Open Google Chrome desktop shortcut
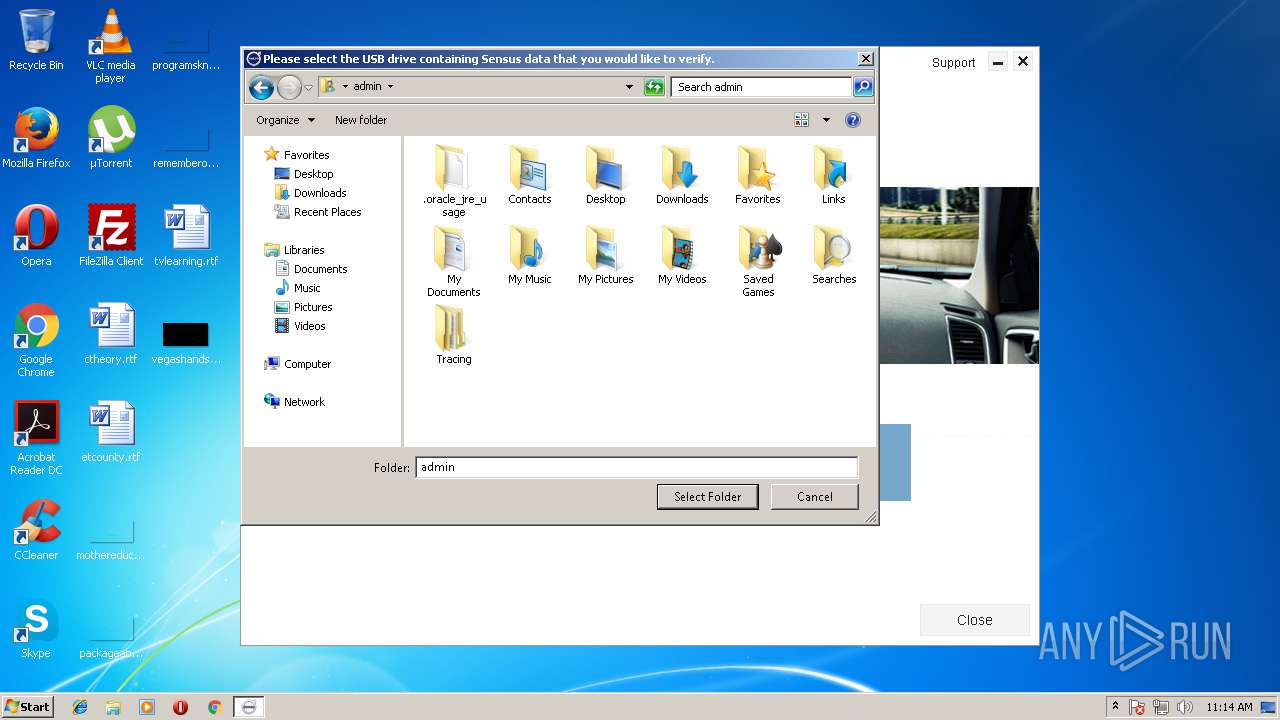The image size is (1280, 720). click(x=36, y=341)
